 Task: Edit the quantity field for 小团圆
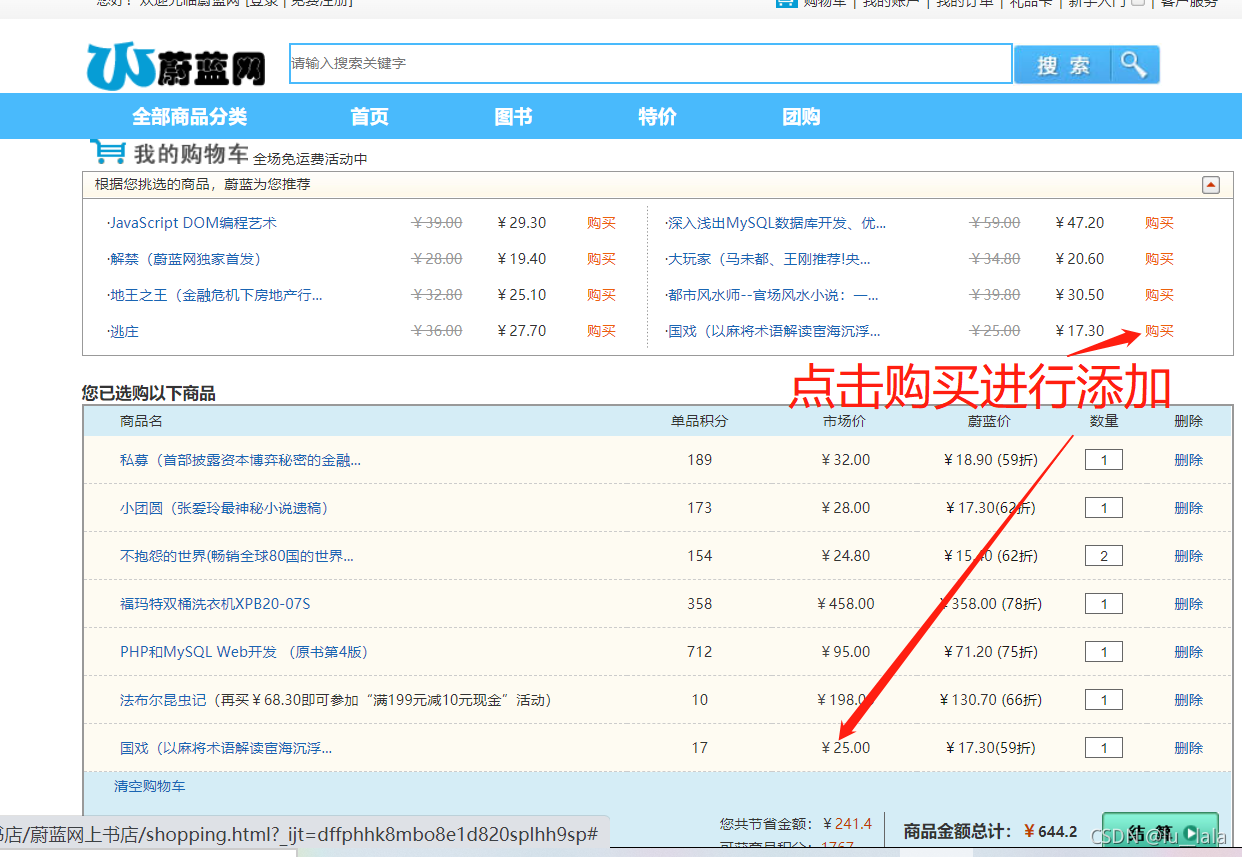pyautogui.click(x=1104, y=508)
